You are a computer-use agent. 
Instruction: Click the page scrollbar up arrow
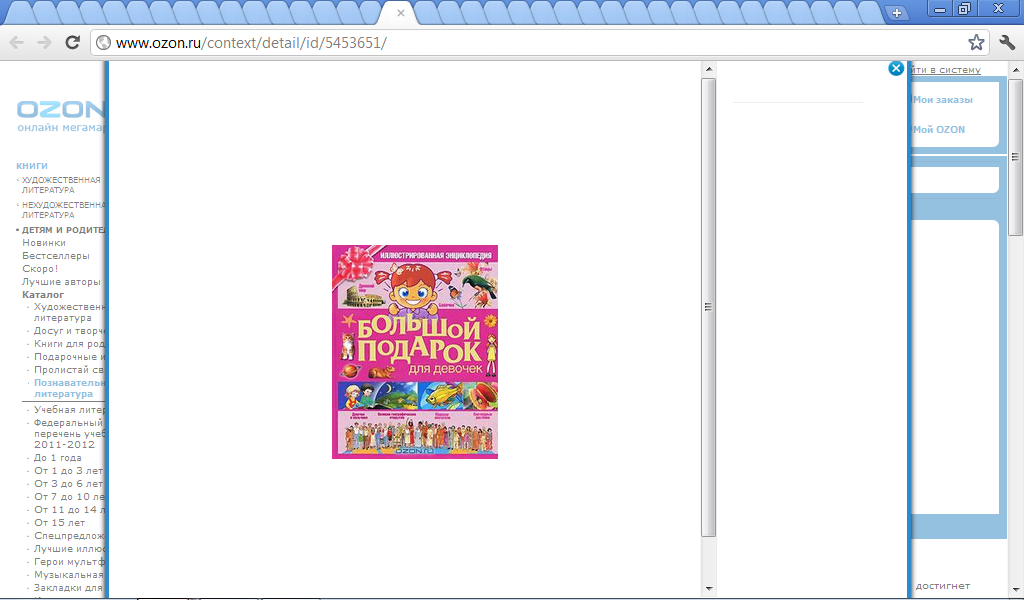[x=1016, y=69]
